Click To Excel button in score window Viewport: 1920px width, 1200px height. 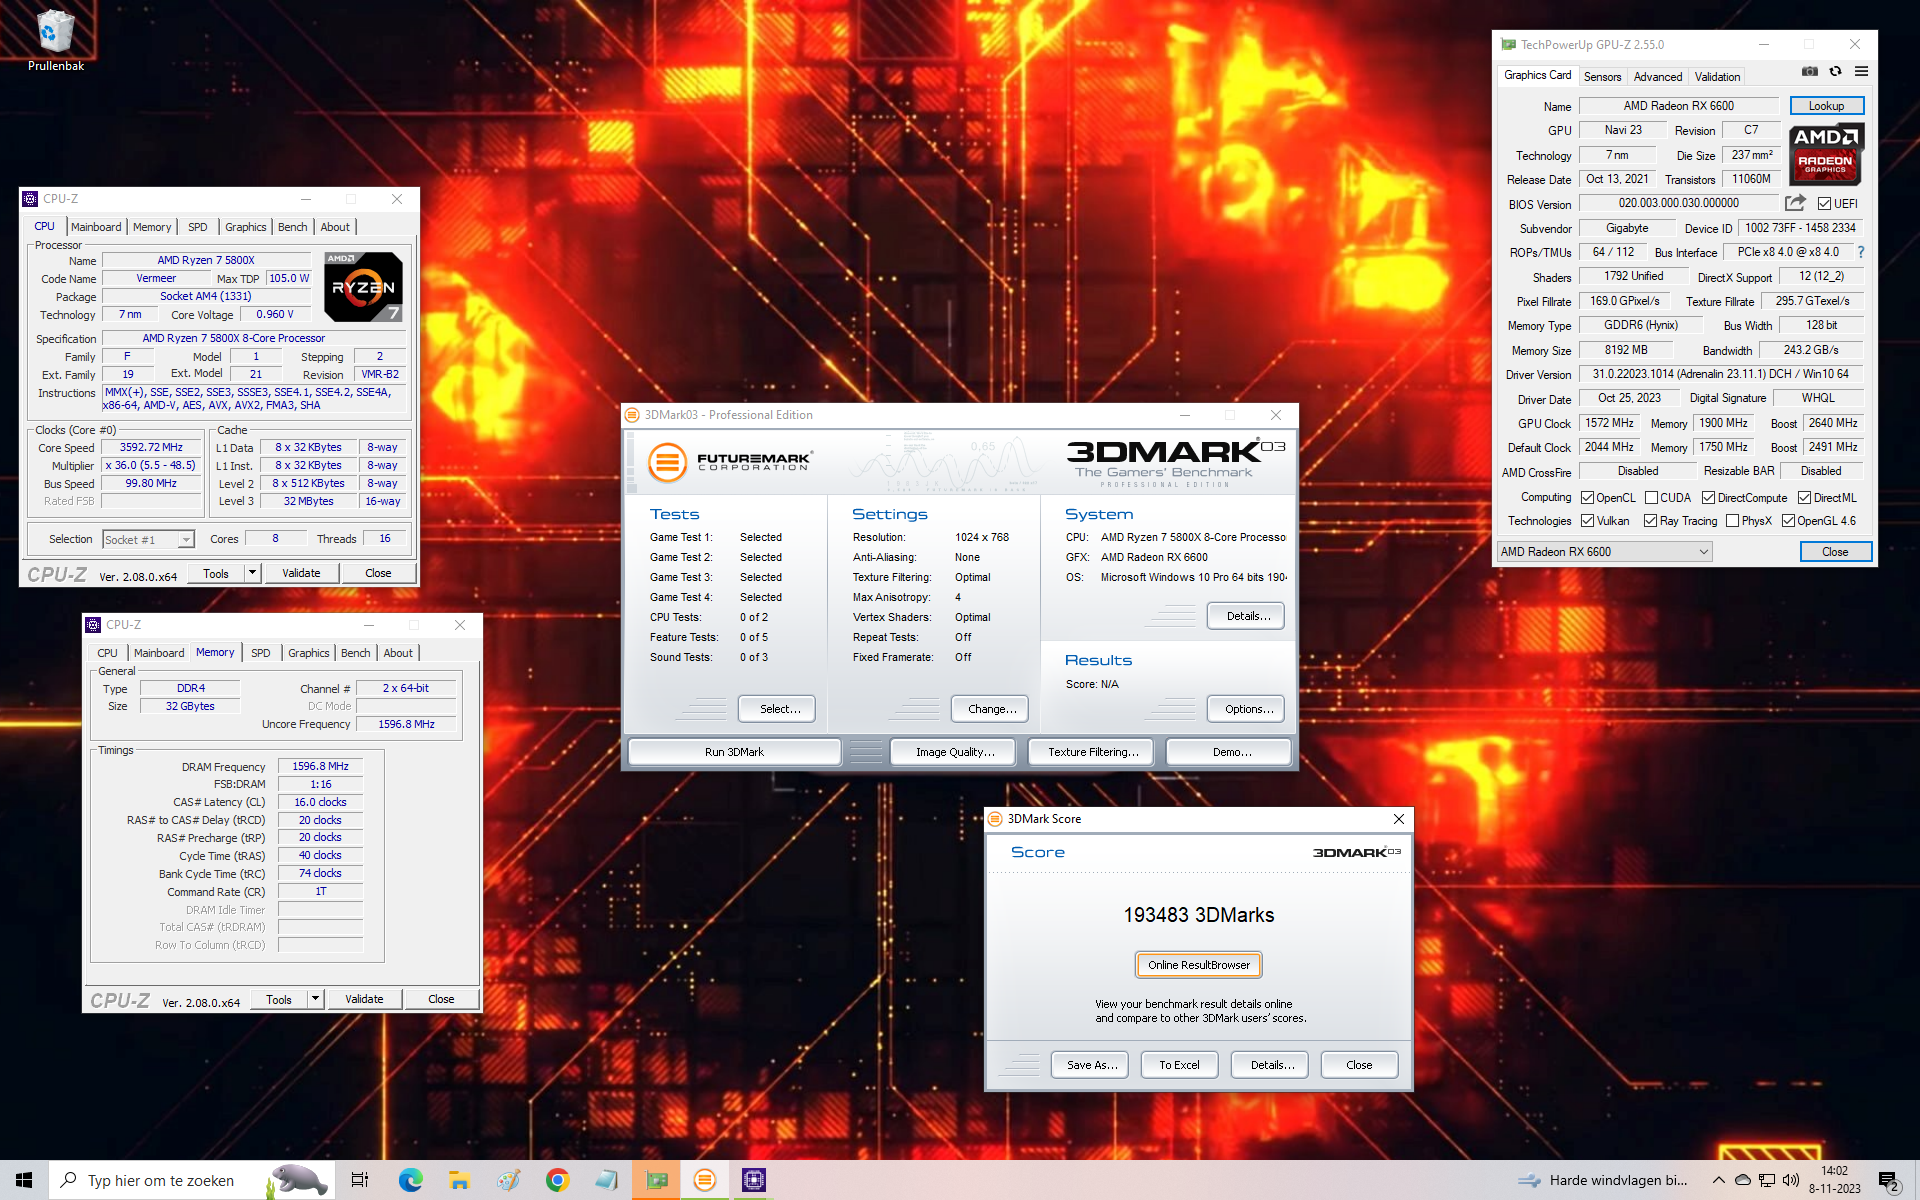[x=1179, y=1065]
